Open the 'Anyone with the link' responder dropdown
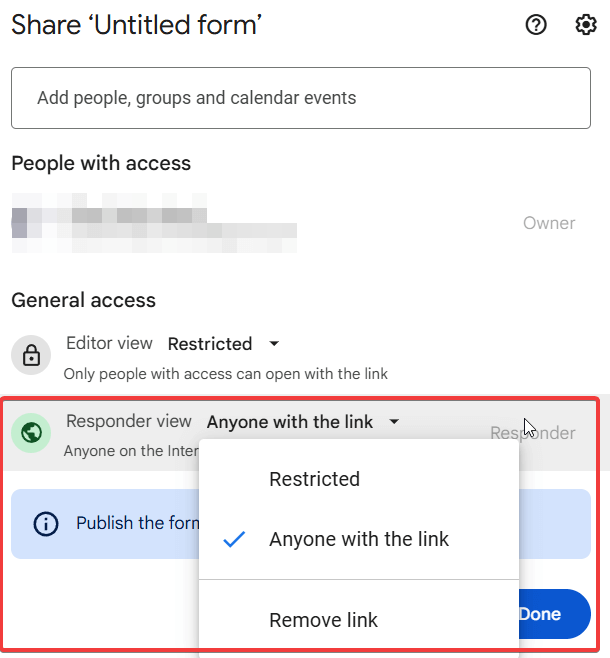 [x=290, y=422]
